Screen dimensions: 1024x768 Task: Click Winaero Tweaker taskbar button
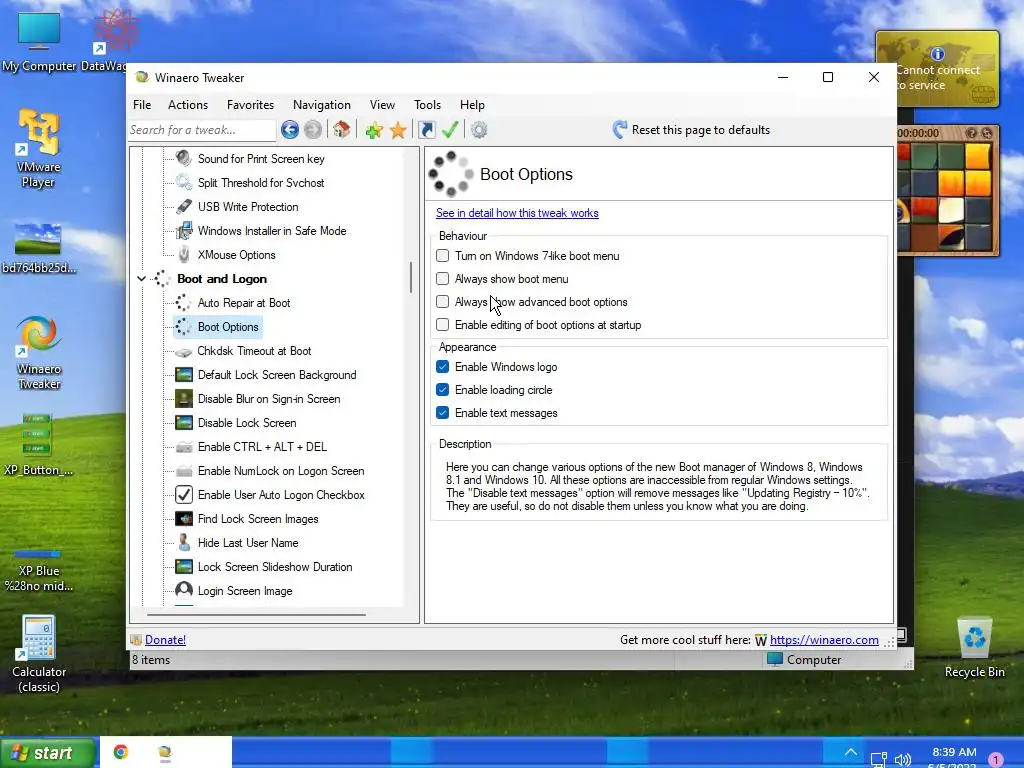click(165, 753)
